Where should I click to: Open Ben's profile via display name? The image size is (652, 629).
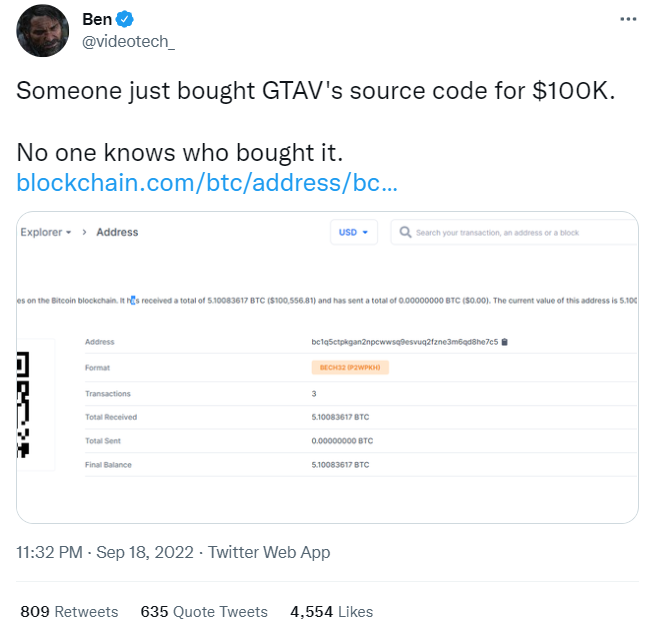tap(96, 19)
